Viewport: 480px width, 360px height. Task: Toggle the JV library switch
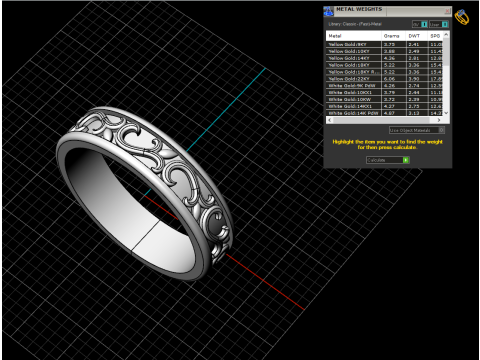[420, 24]
